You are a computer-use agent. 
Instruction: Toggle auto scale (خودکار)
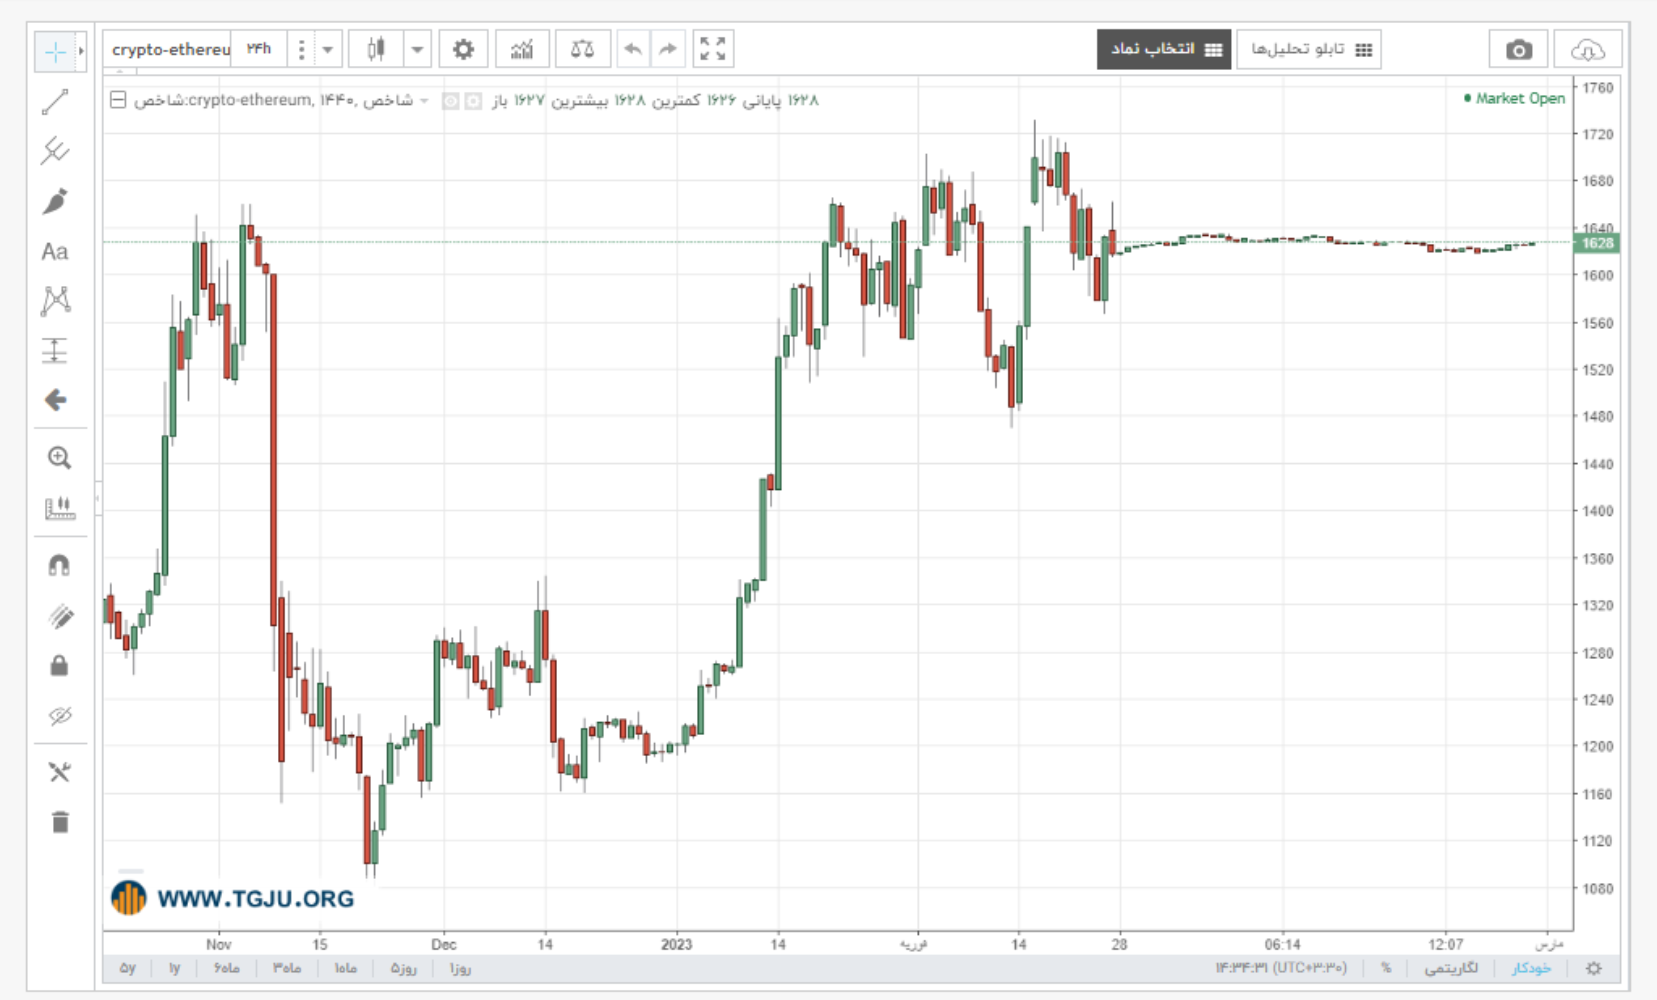pos(1531,968)
